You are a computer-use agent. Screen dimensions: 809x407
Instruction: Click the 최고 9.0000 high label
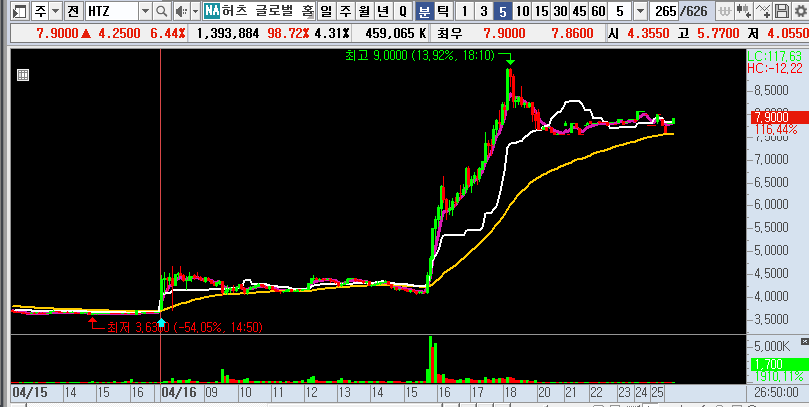421,55
